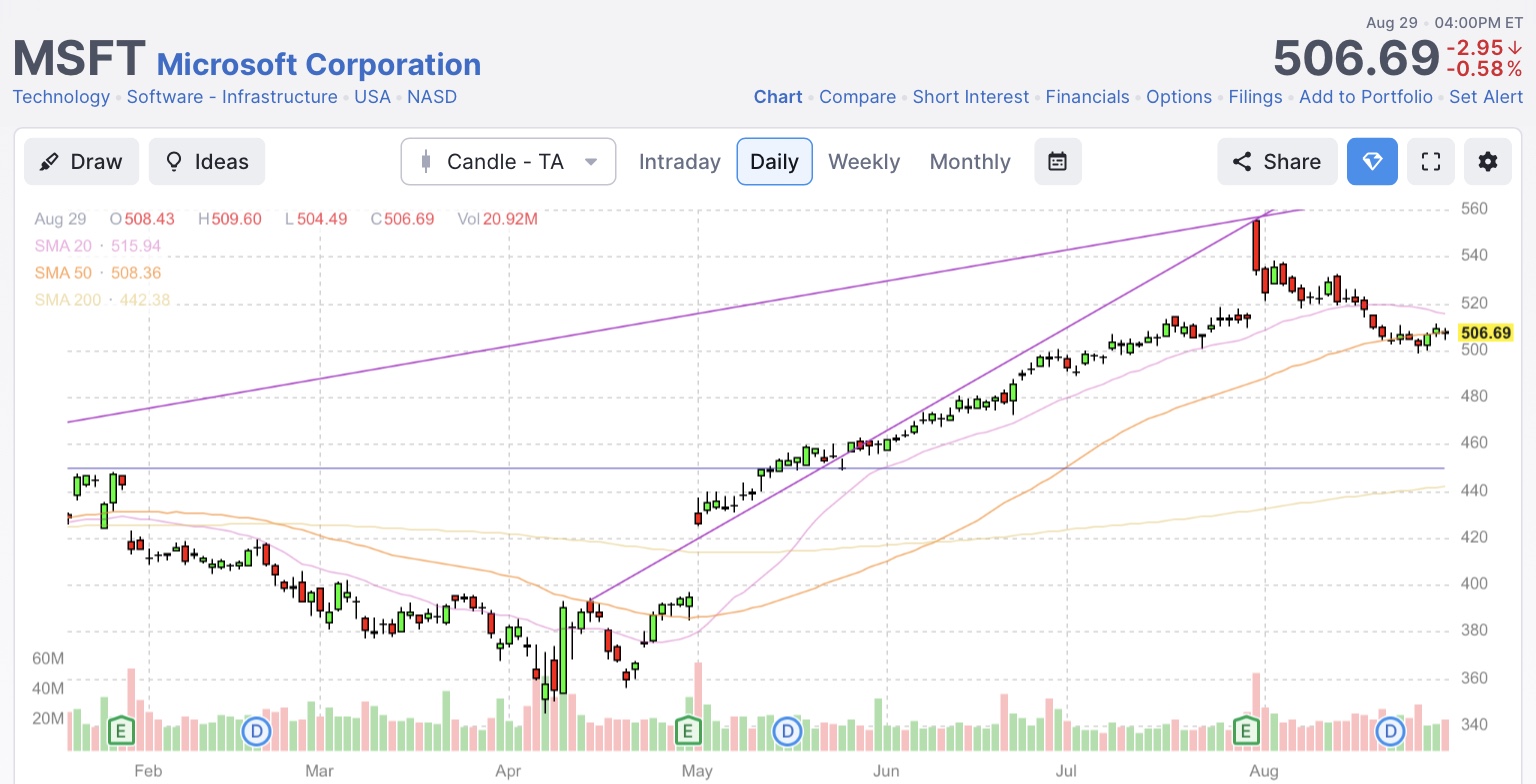Go to the Financials tab

coord(1087,97)
